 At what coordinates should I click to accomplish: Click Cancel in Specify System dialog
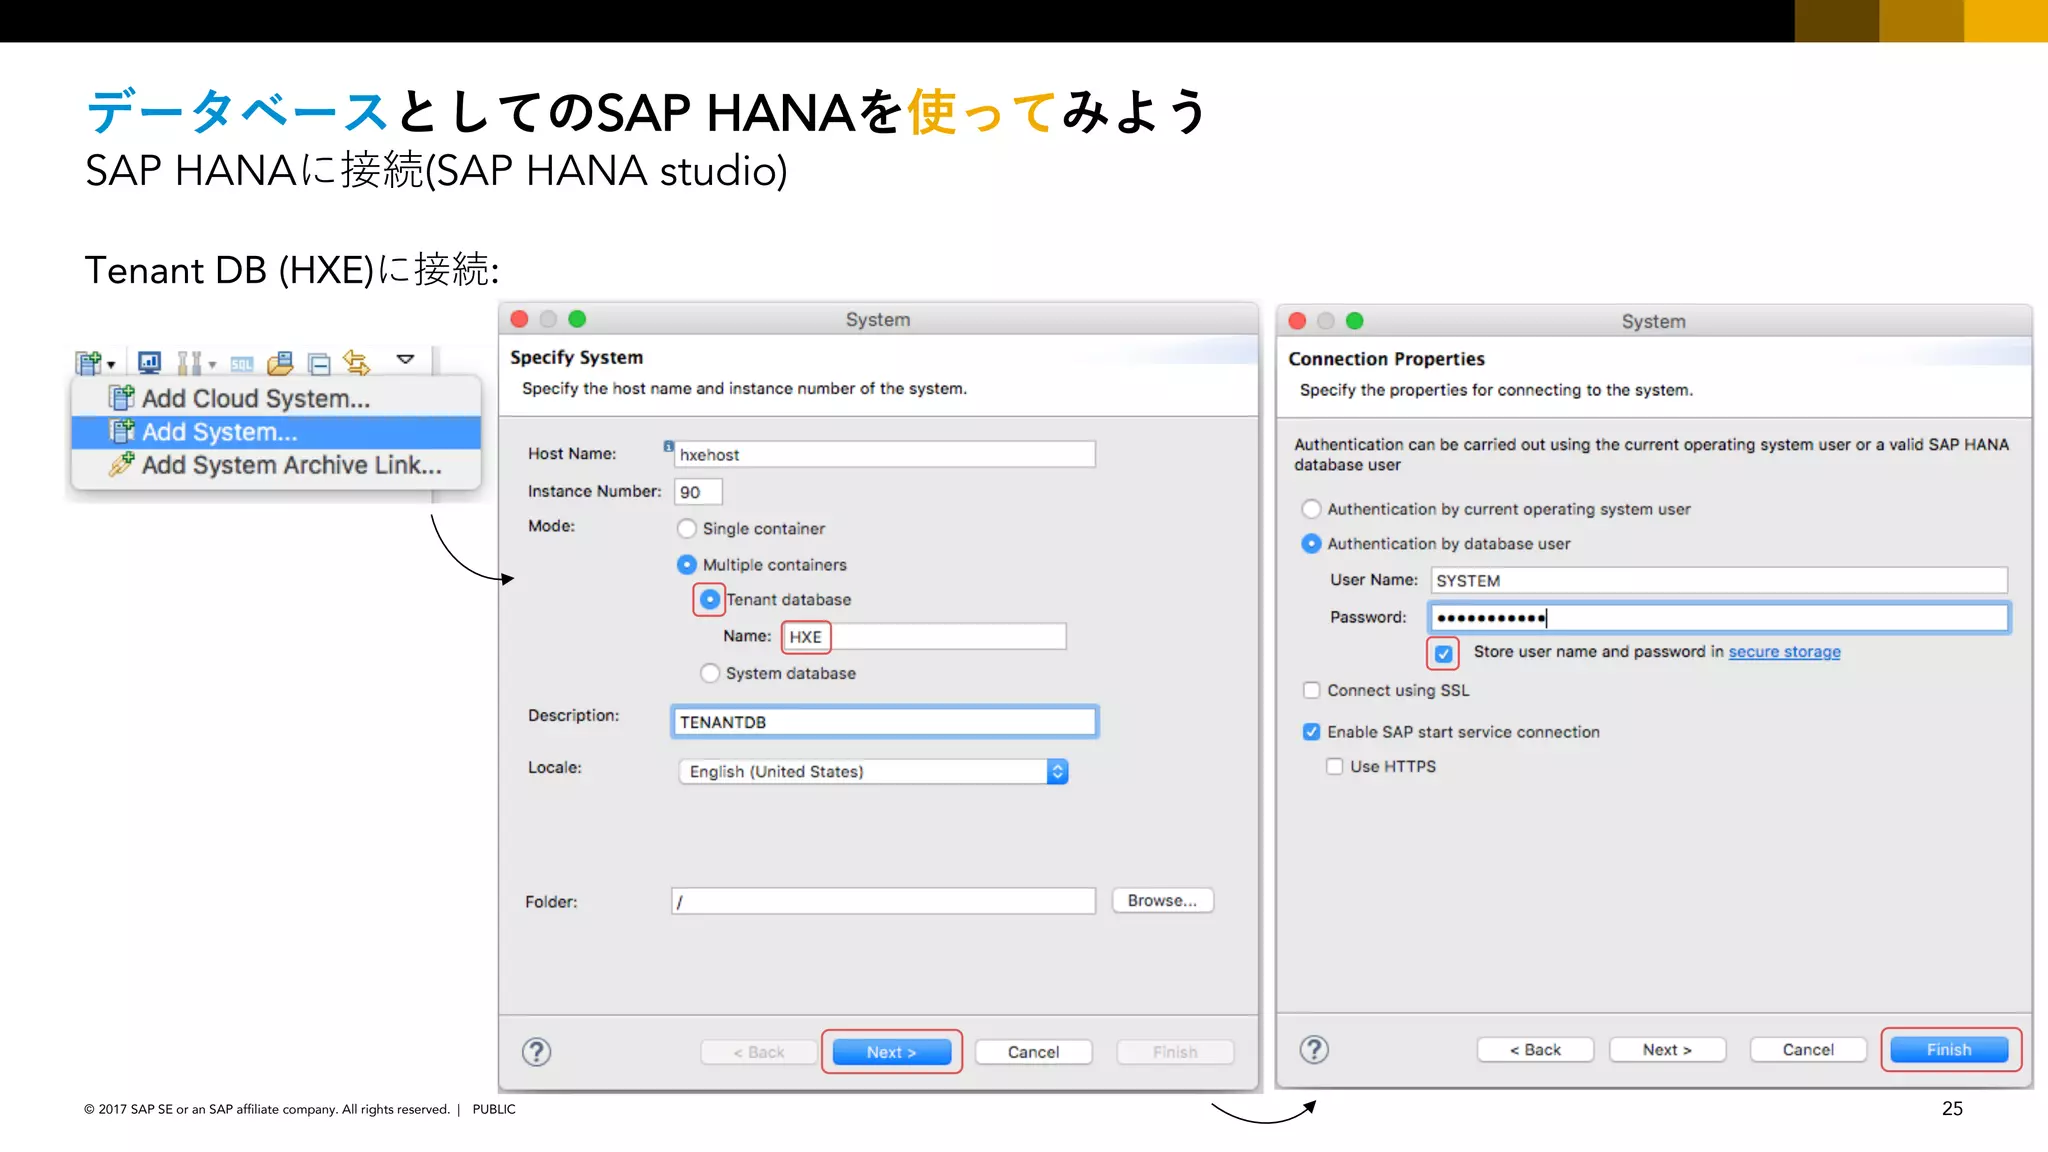tap(1033, 1052)
